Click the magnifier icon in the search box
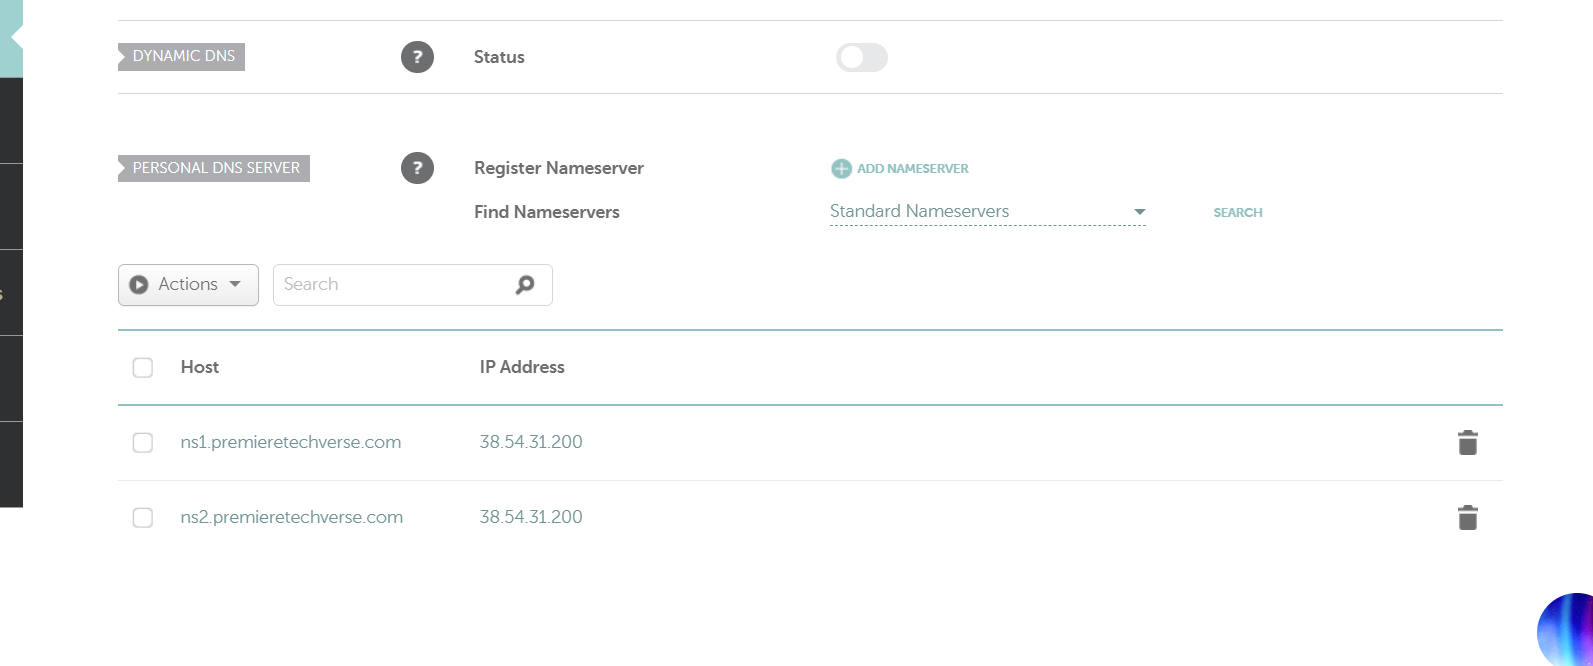The width and height of the screenshot is (1593, 666). (x=525, y=285)
